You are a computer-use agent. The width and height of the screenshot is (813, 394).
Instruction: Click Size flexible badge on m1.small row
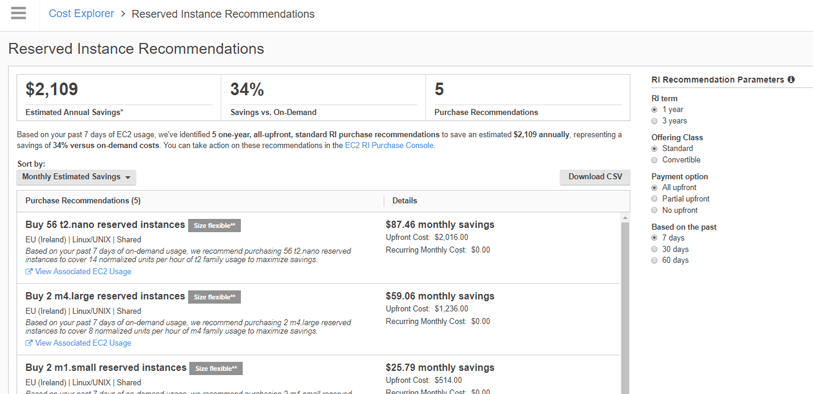(x=216, y=369)
